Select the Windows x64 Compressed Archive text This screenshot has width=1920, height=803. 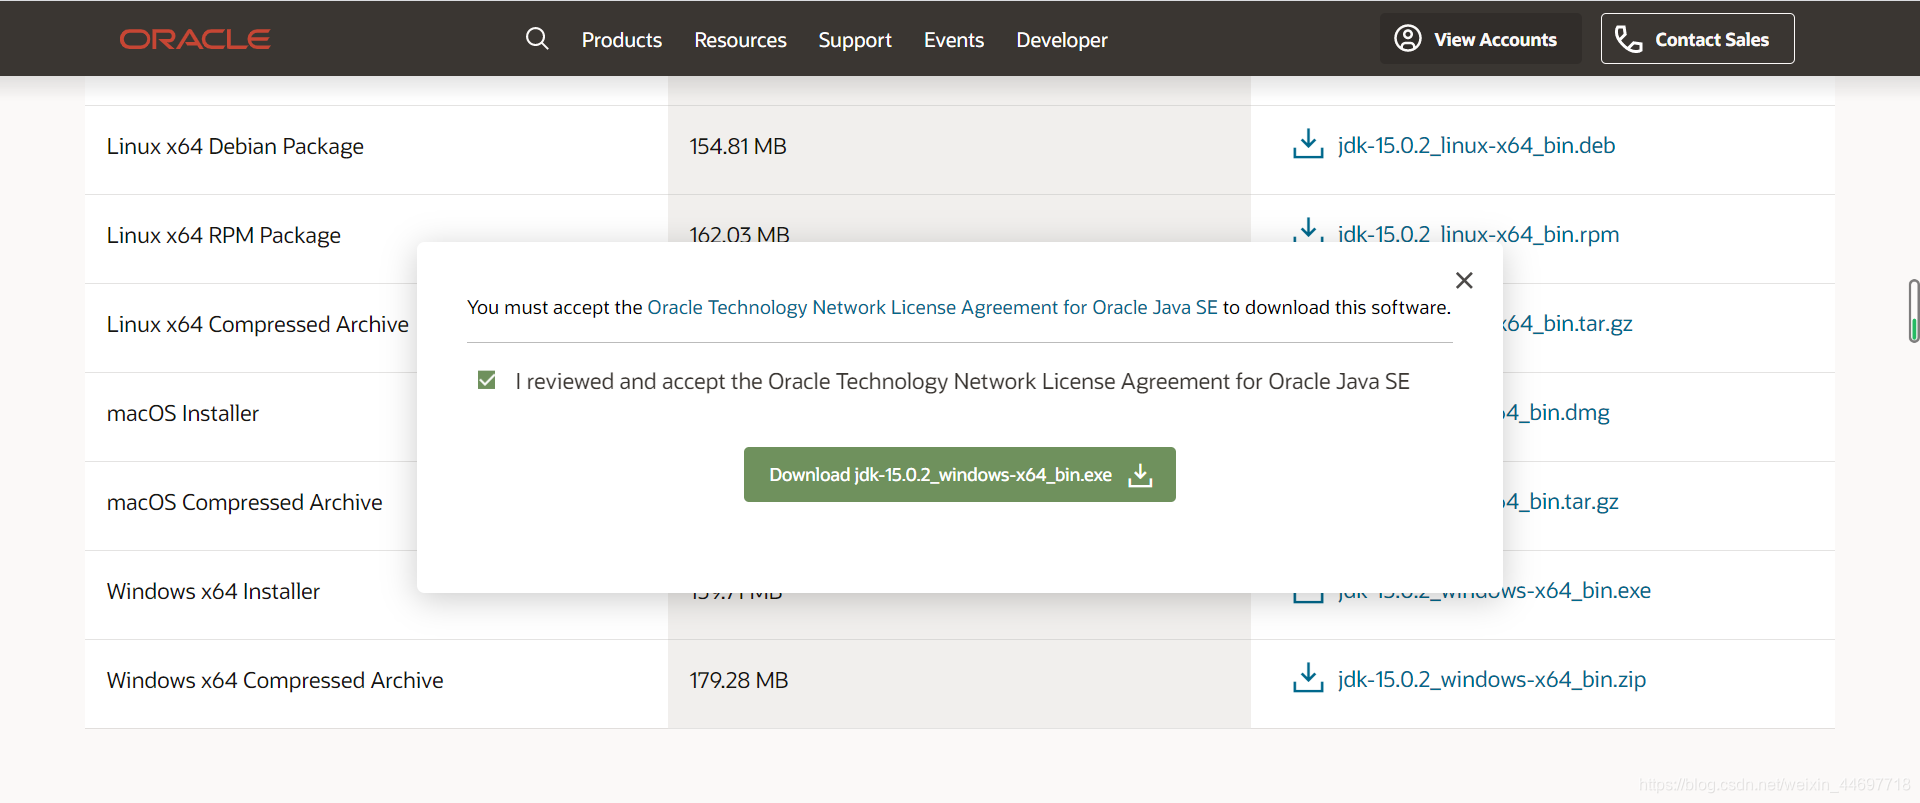coord(275,680)
